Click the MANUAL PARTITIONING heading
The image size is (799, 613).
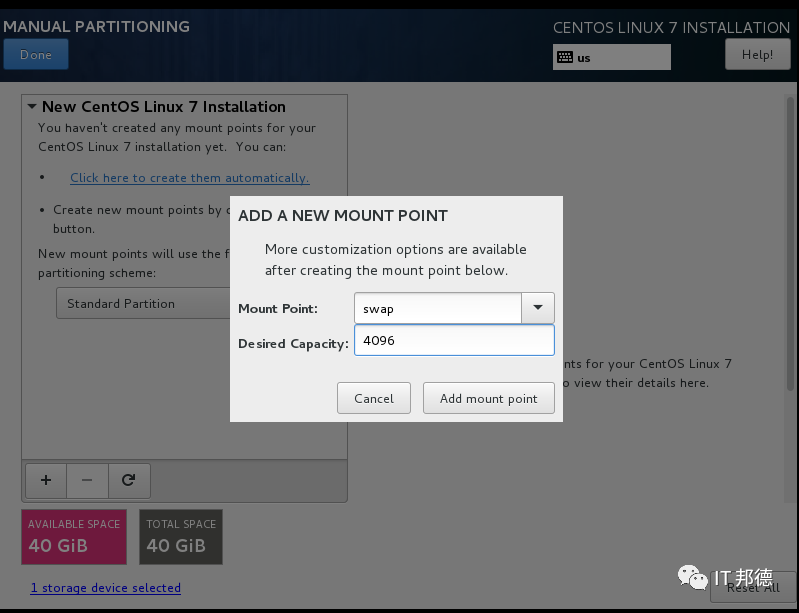point(96,26)
